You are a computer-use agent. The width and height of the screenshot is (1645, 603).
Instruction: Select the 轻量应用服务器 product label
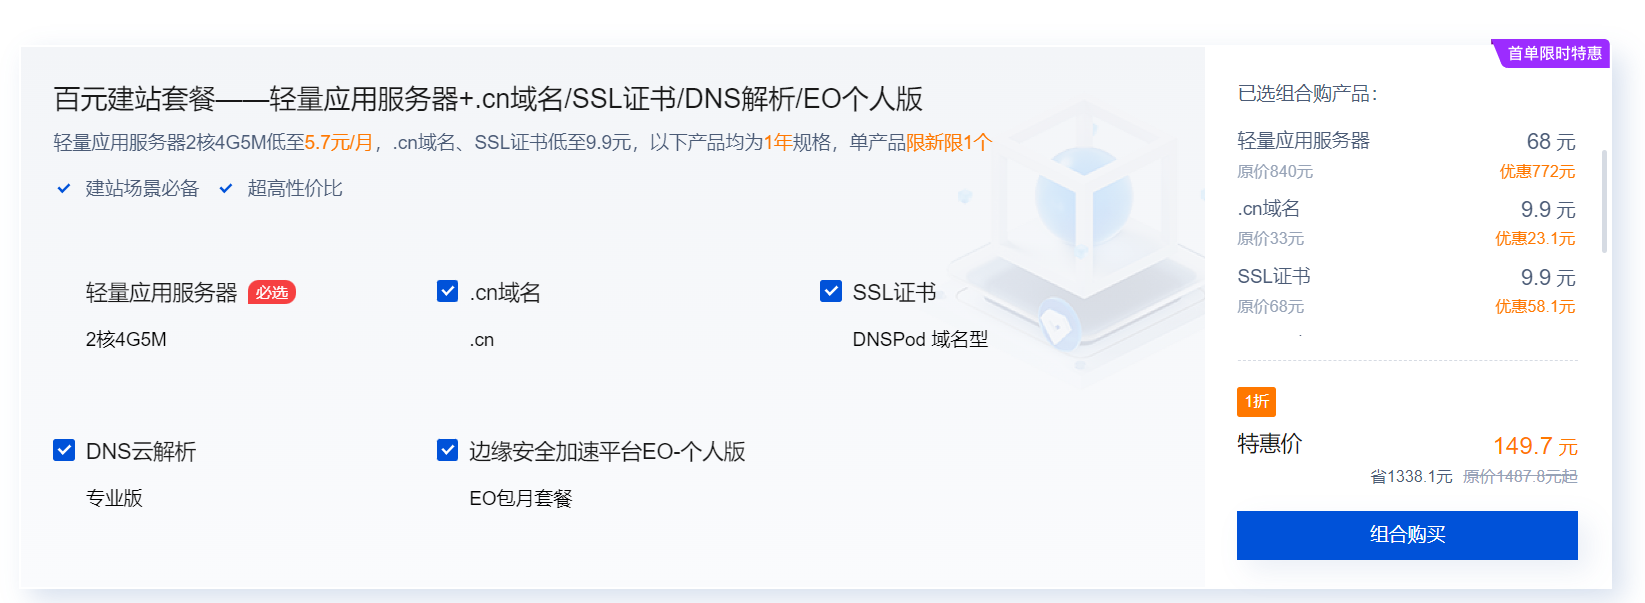click(x=161, y=293)
